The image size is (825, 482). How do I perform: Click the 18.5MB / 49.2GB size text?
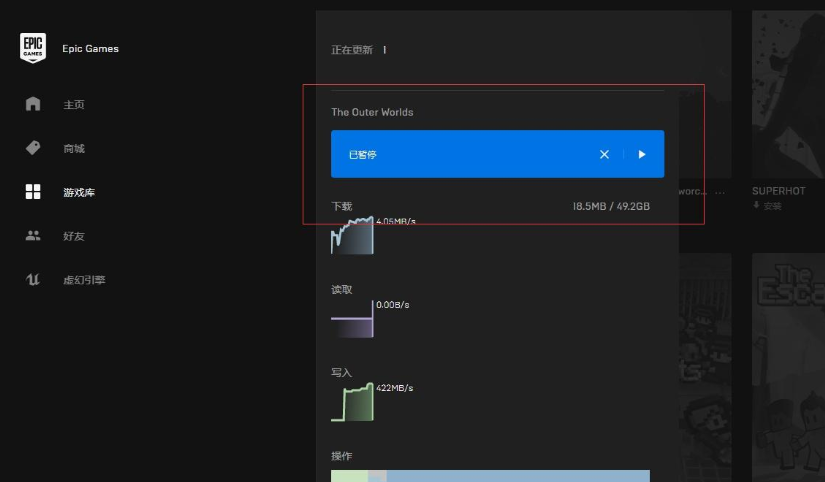(611, 206)
